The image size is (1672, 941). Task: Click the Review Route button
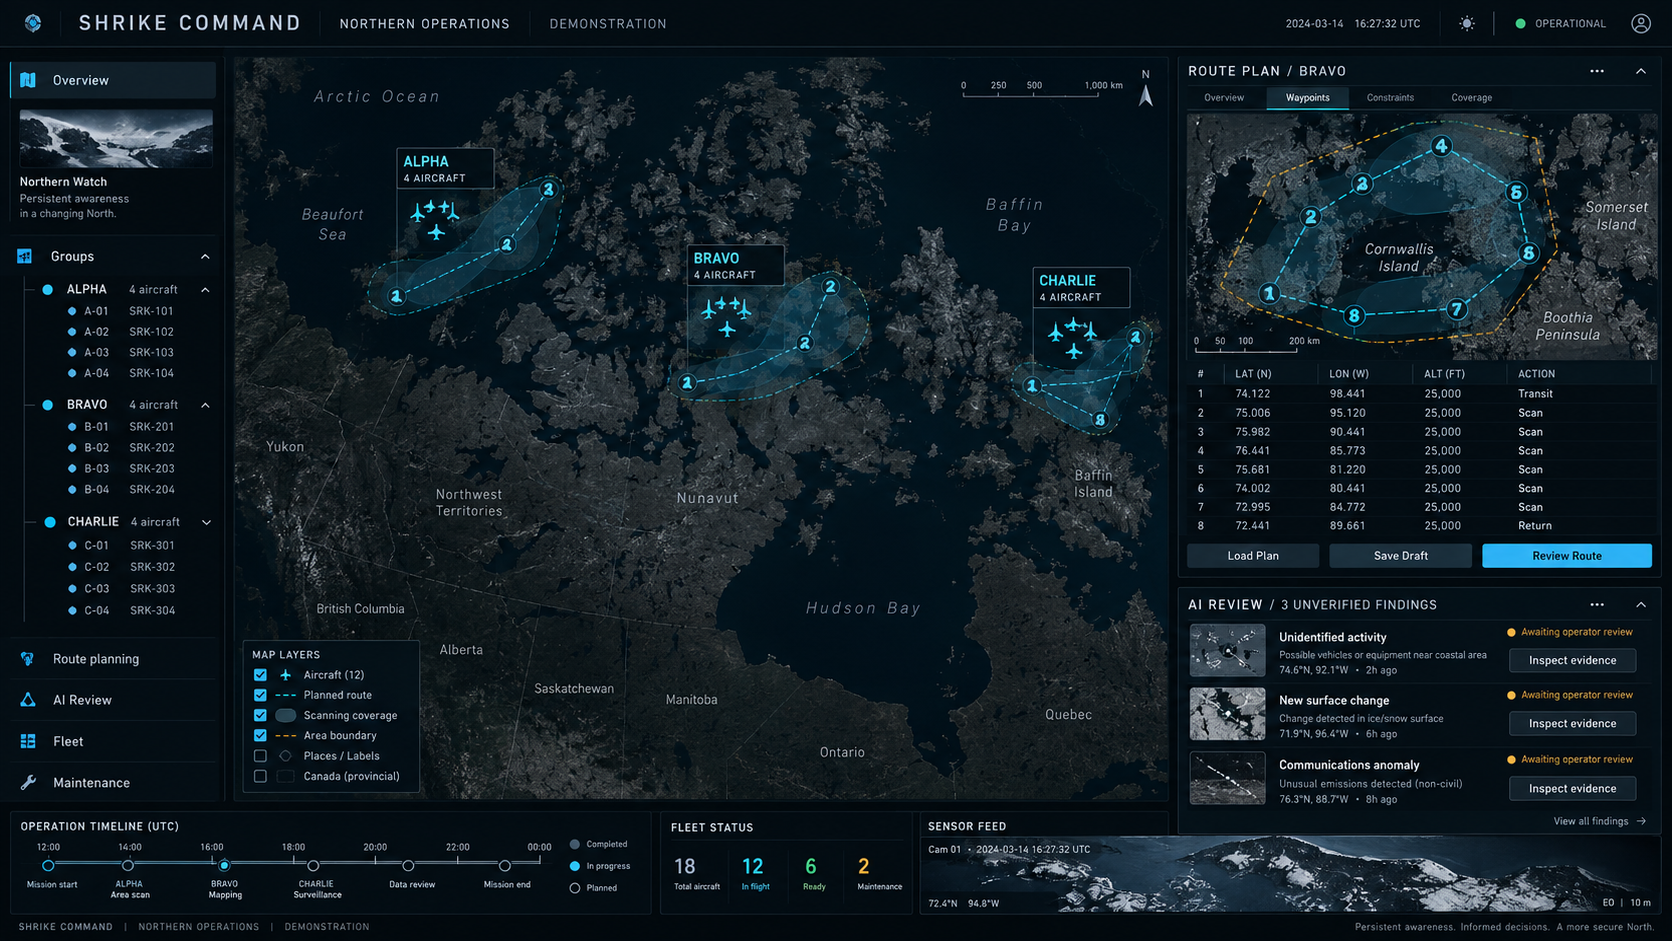pyautogui.click(x=1567, y=556)
